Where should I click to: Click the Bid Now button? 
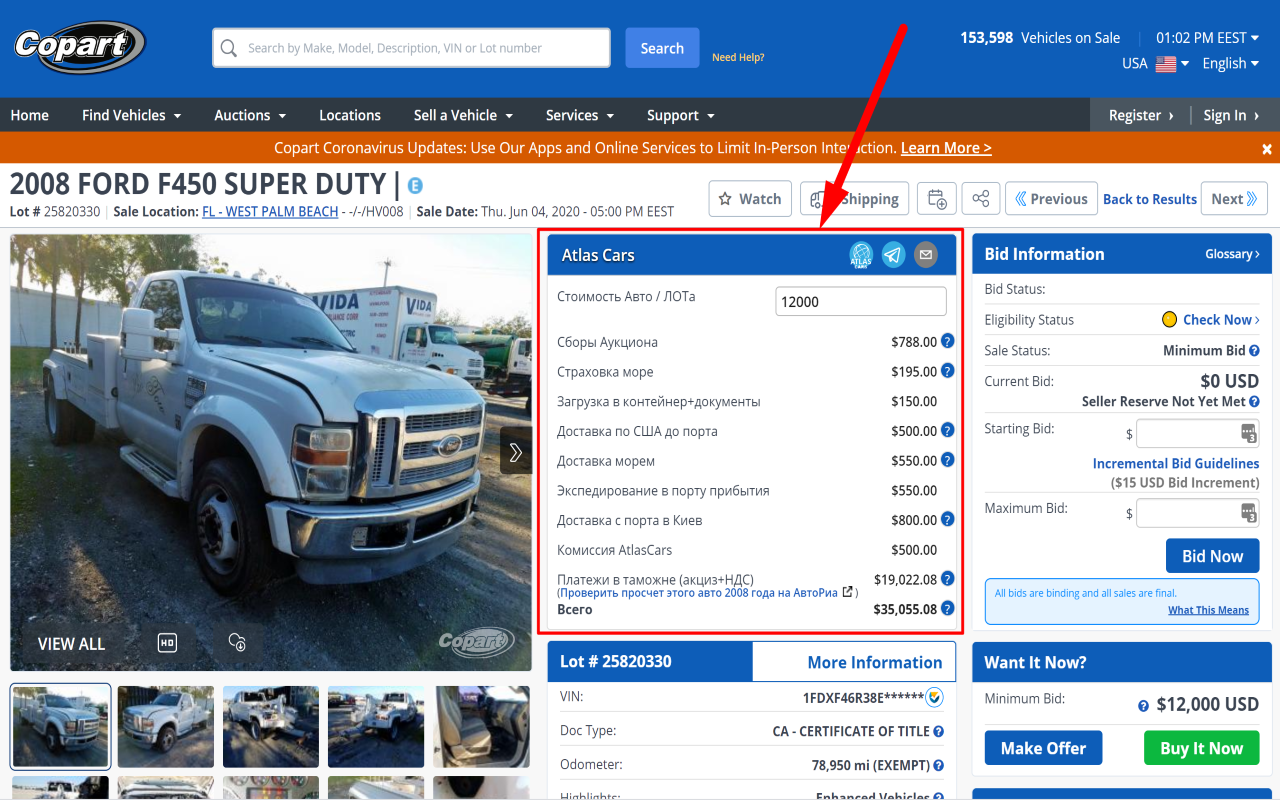click(1212, 555)
